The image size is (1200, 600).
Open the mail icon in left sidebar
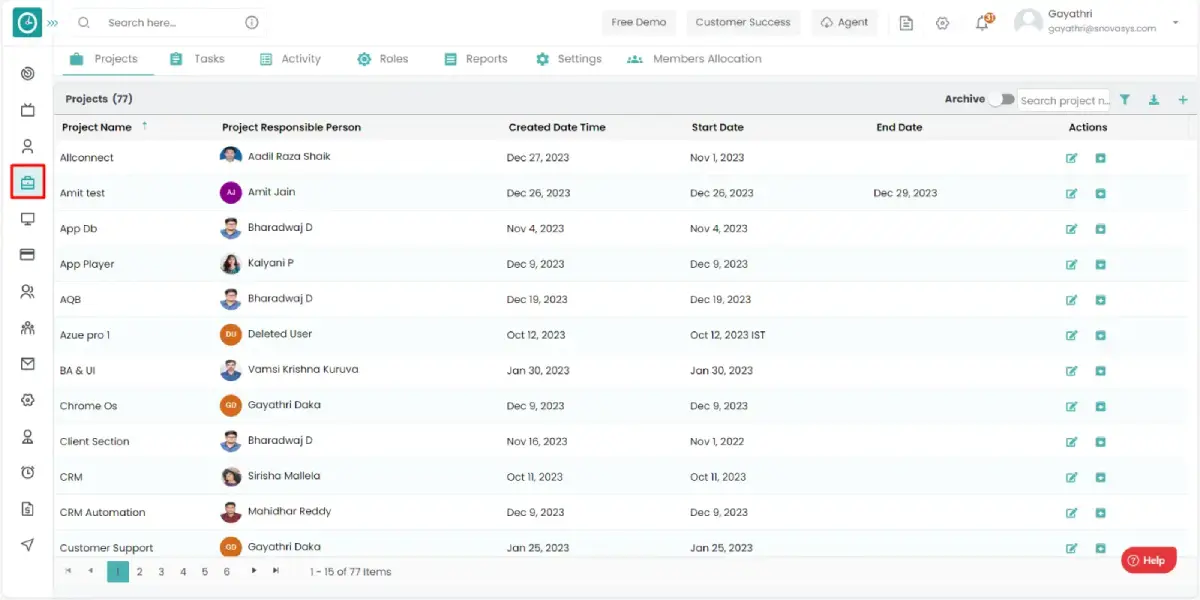28,364
